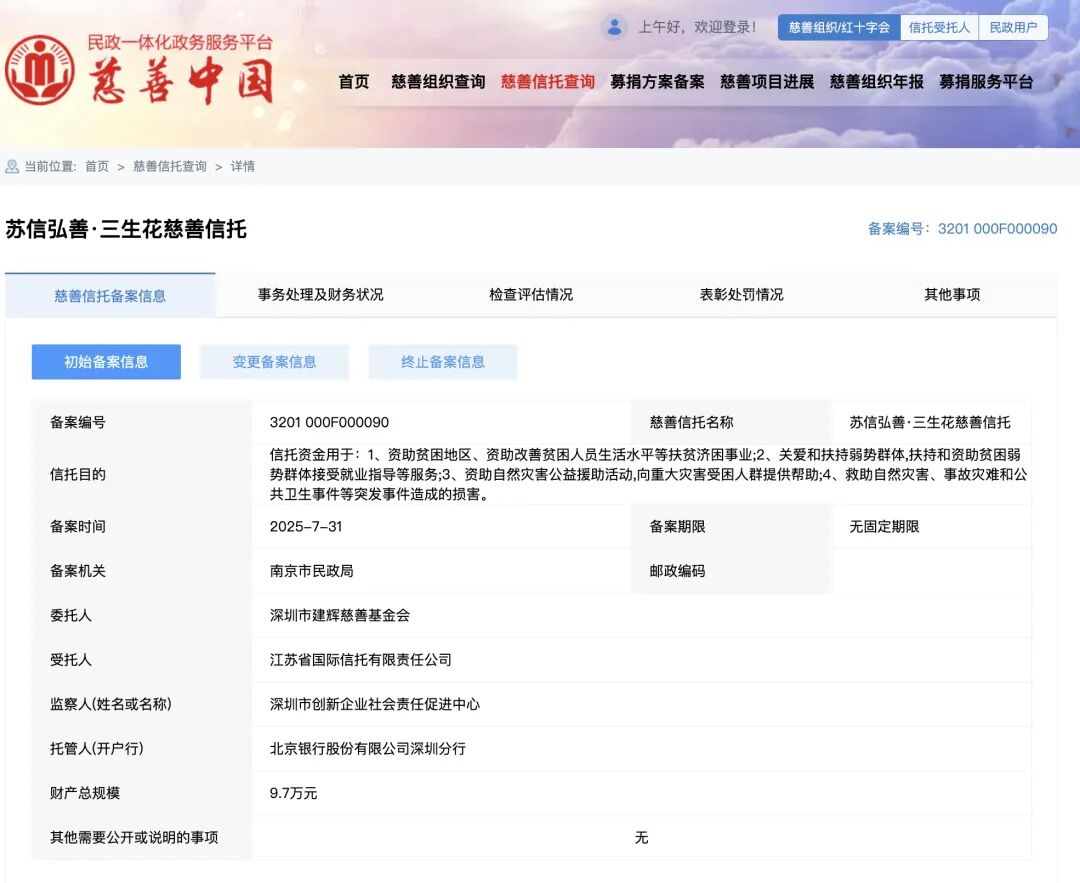
Task: Click the 受托人 value 江苏省国际信托有限责任公司
Action: 361,660
